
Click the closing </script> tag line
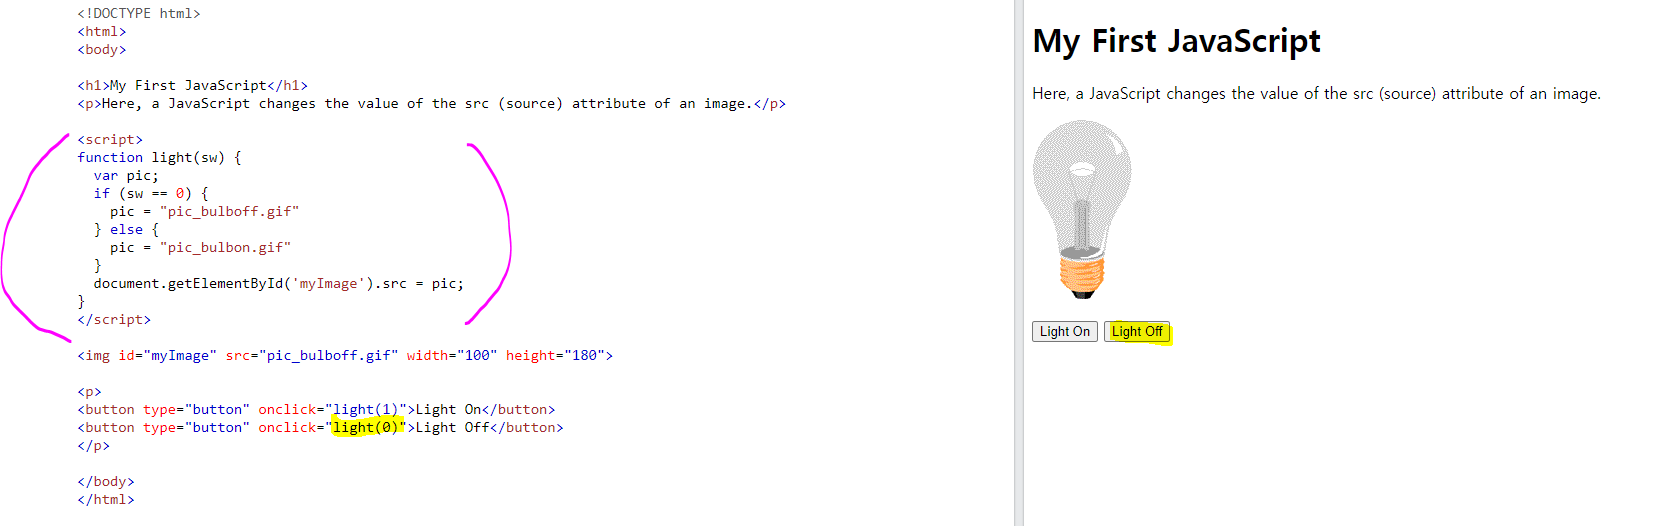click(x=114, y=319)
